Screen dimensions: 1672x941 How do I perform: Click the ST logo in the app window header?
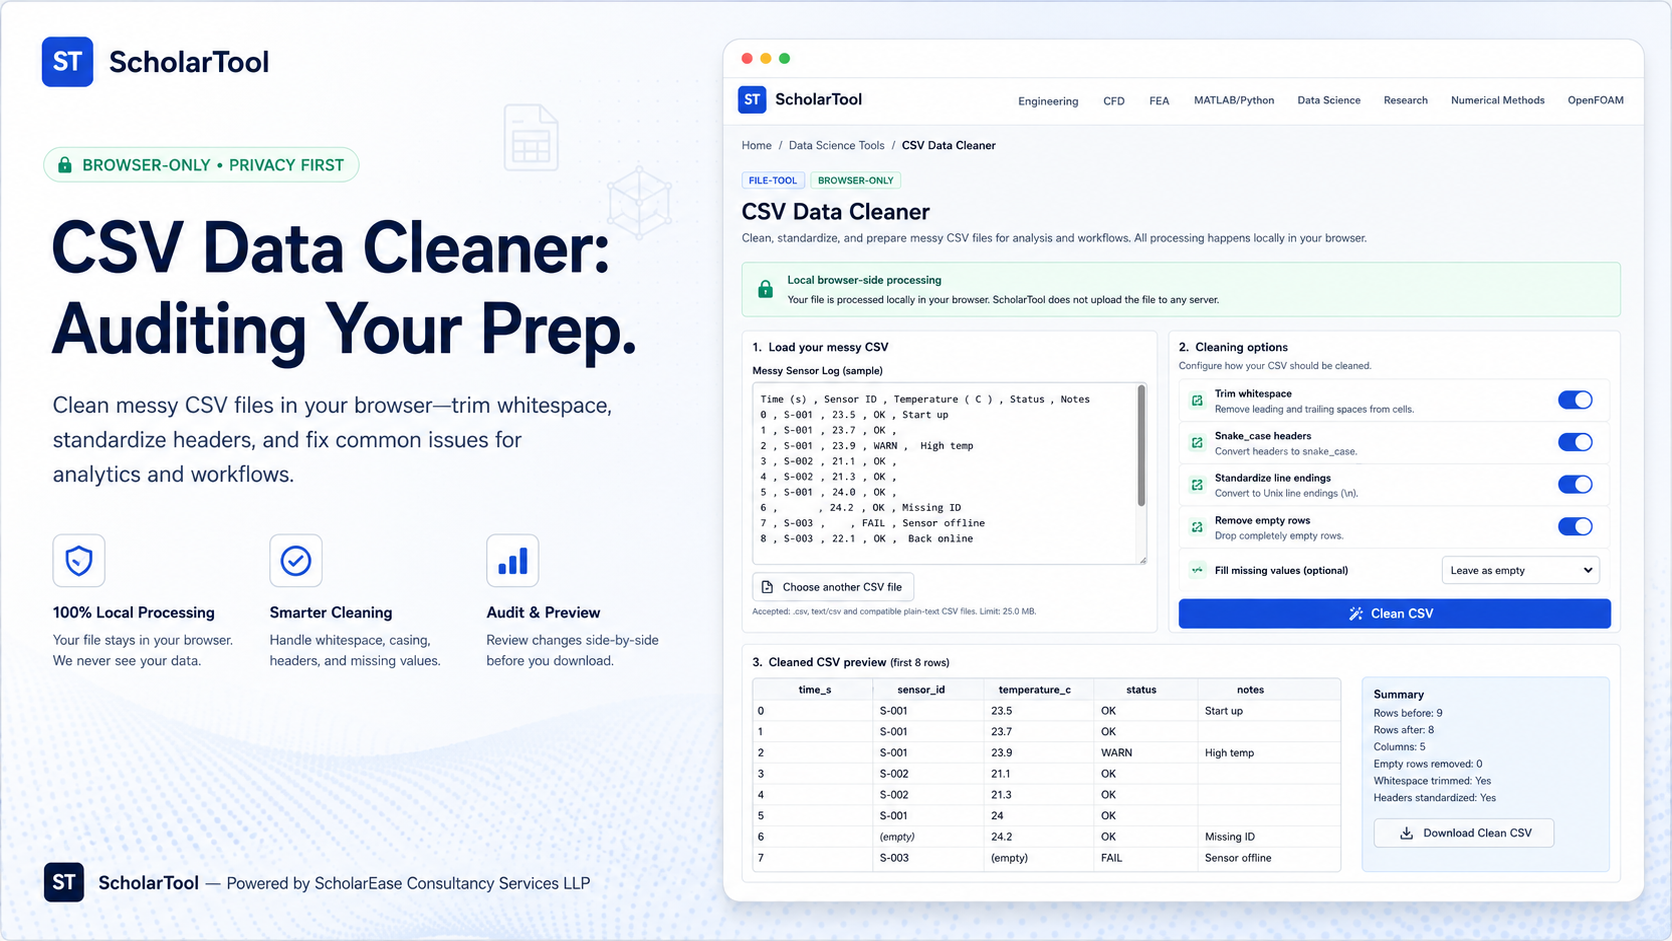(752, 99)
